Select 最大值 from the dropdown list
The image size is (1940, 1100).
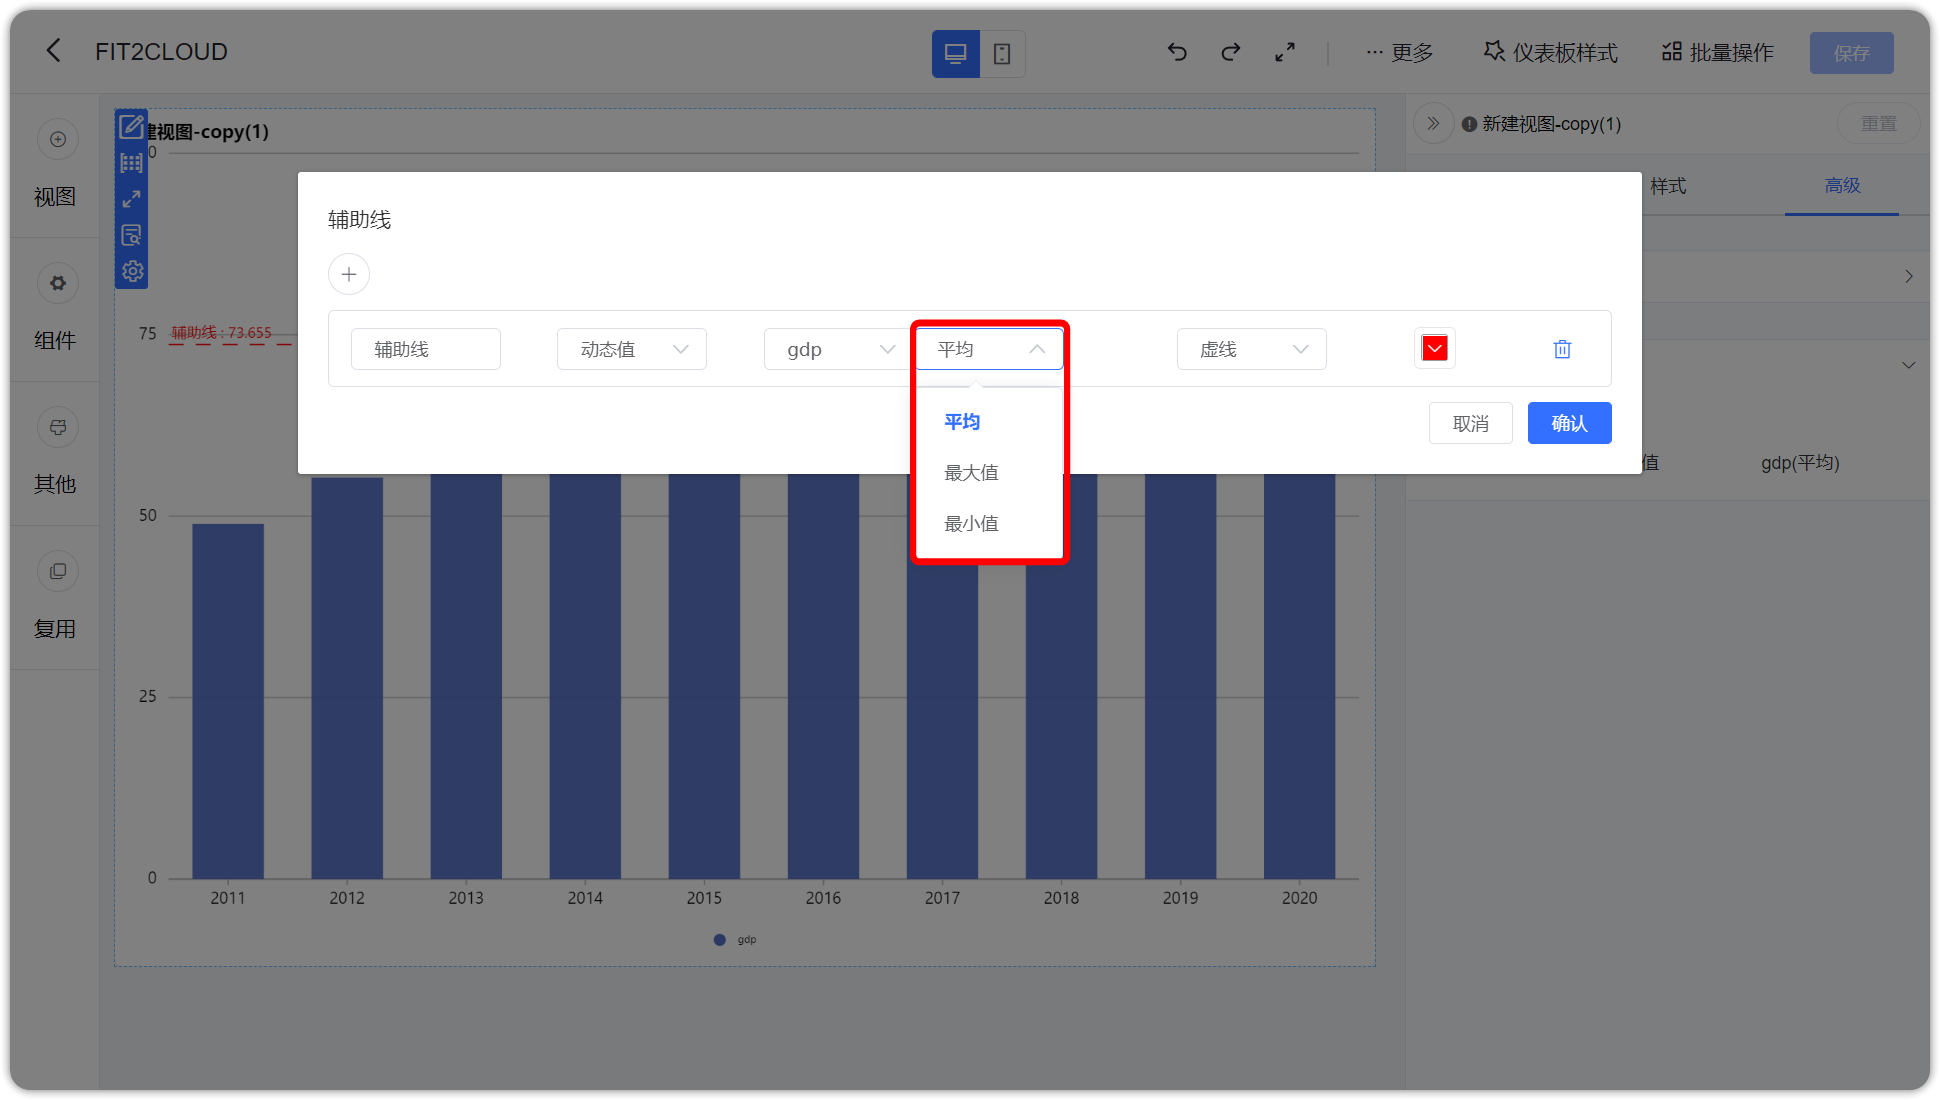pos(989,473)
